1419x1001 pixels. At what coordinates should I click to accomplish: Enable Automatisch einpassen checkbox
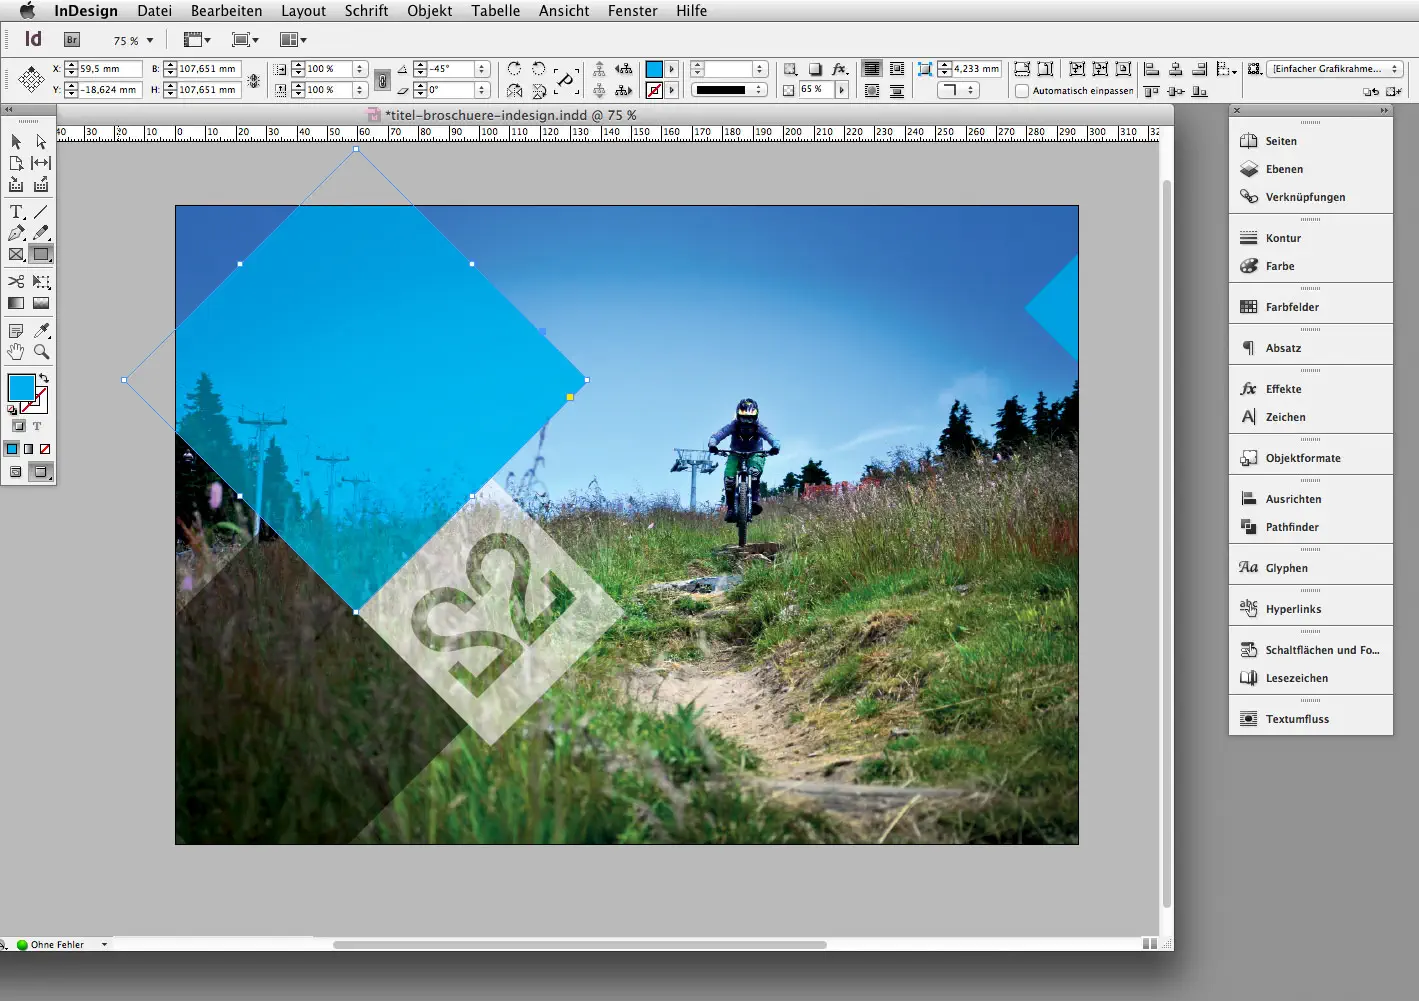(1023, 90)
